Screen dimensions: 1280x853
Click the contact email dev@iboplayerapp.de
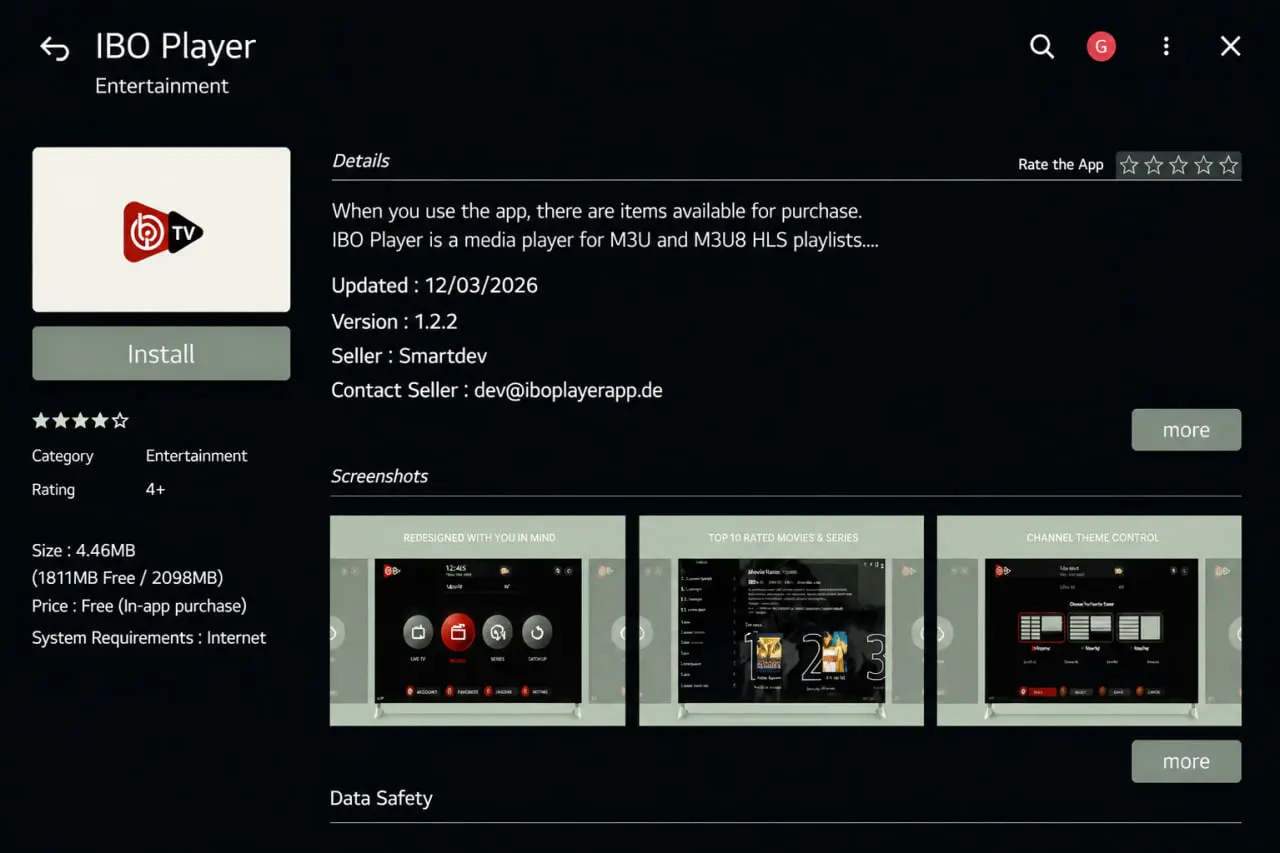click(568, 390)
